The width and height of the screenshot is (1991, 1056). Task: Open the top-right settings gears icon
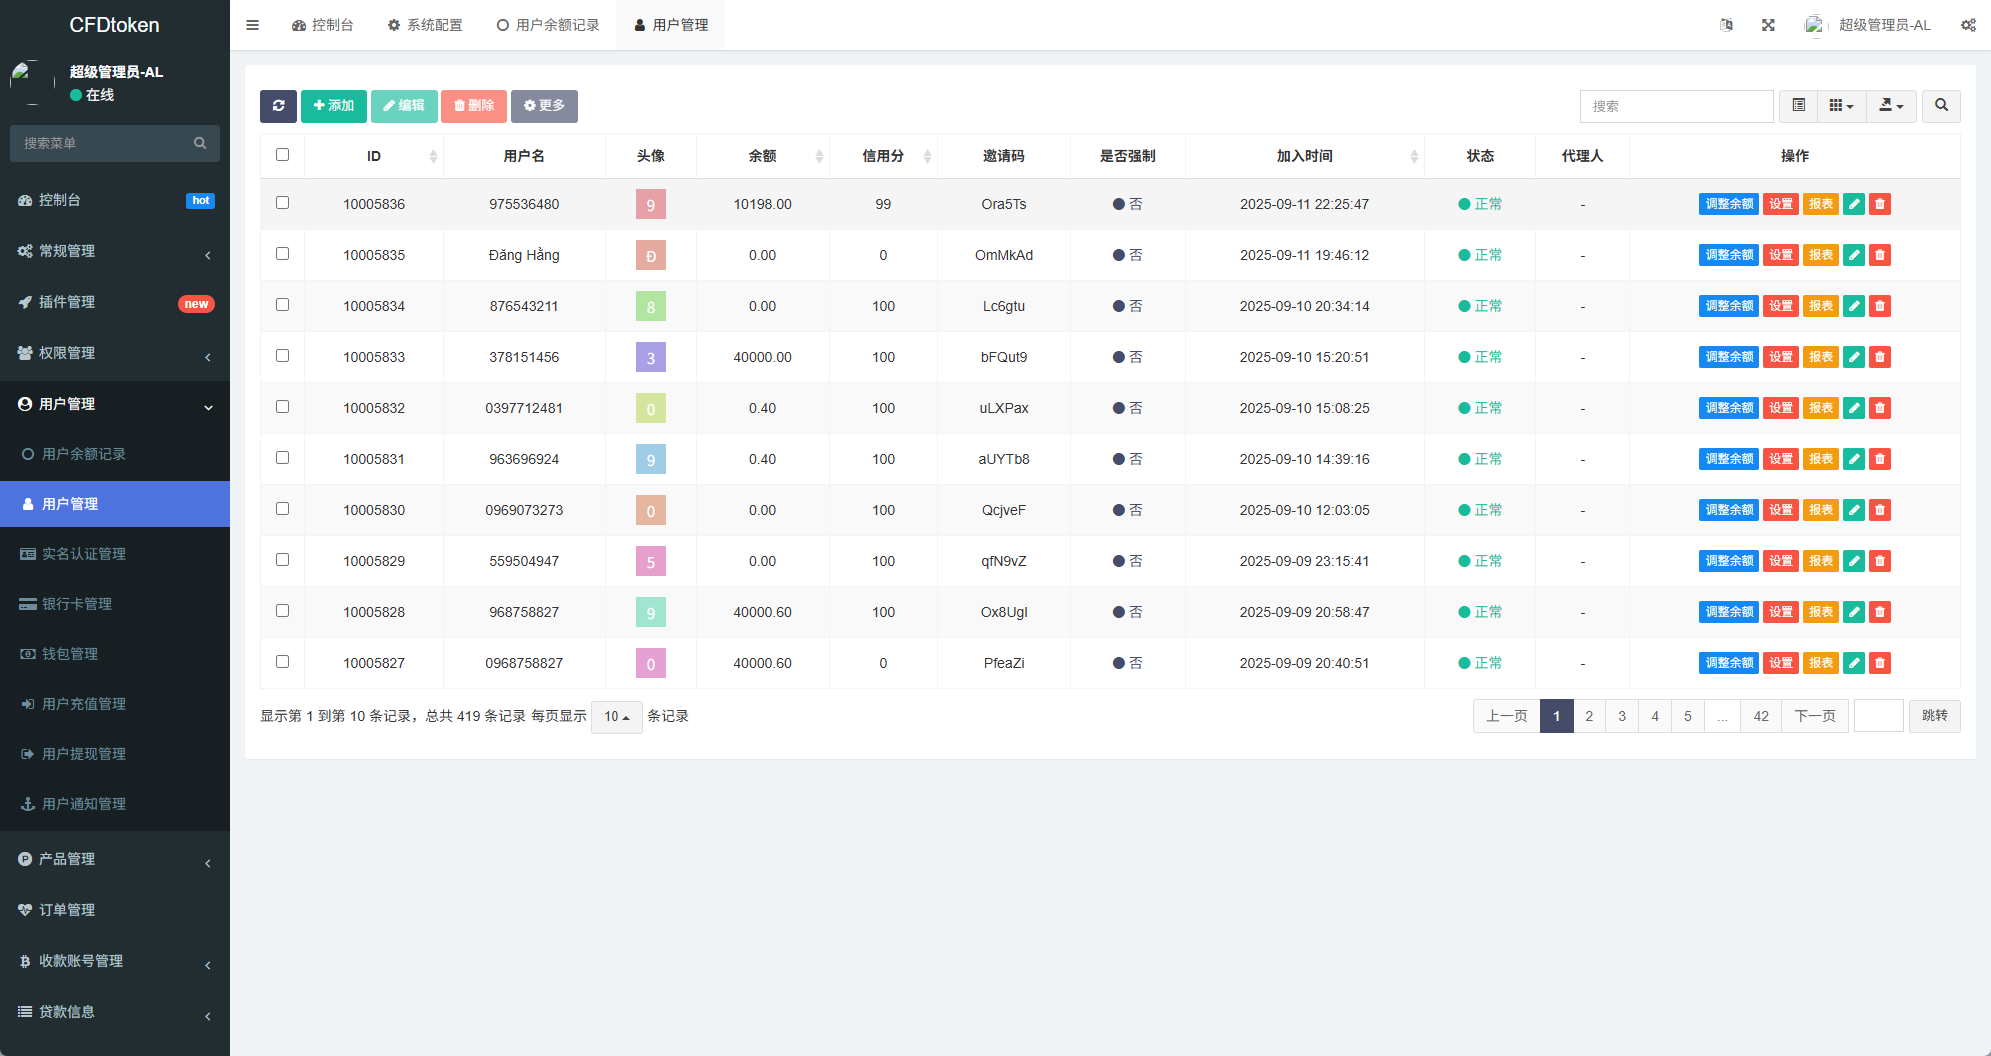coord(1967,25)
